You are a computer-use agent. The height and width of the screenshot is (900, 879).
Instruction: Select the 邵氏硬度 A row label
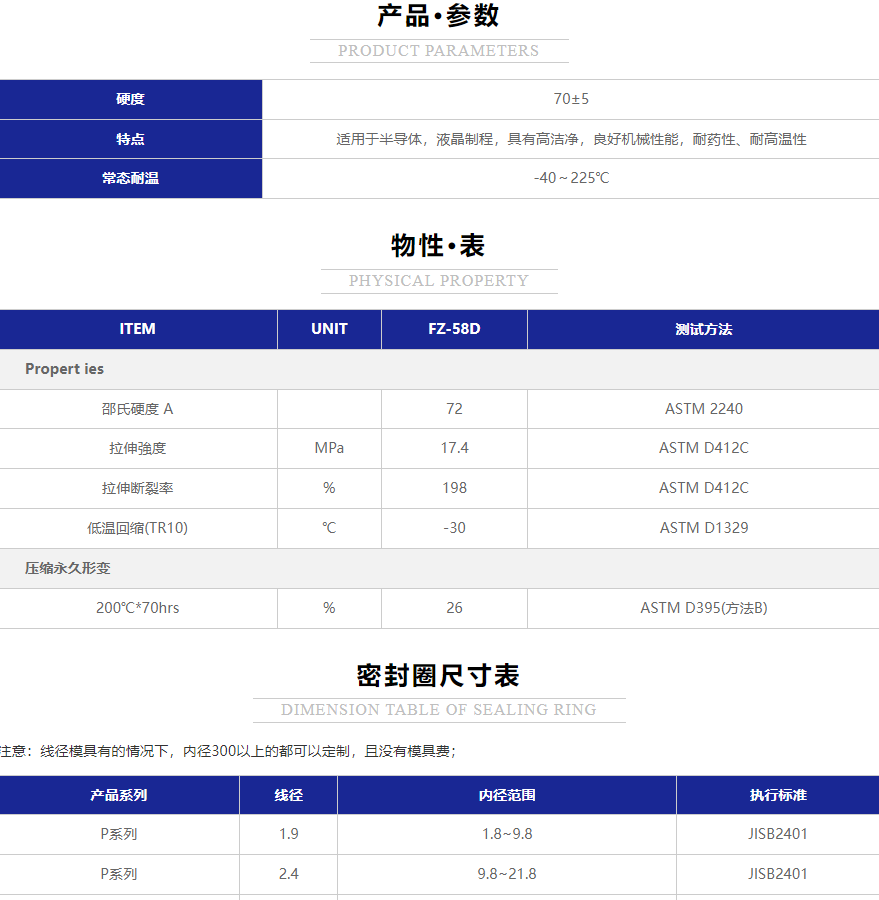[138, 409]
